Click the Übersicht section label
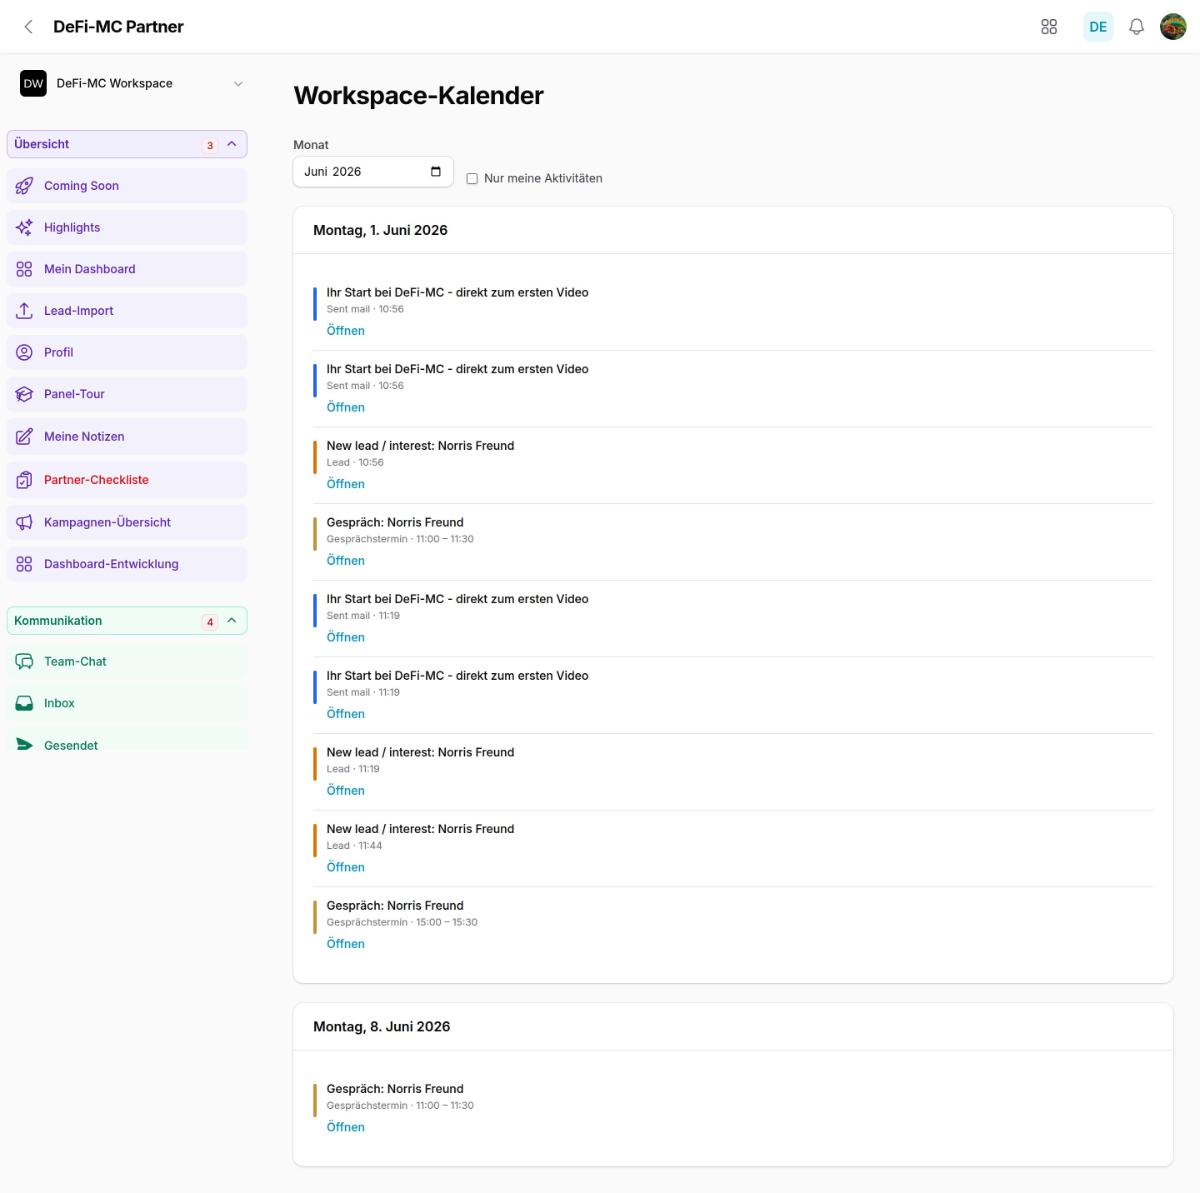The image size is (1200, 1193). click(42, 144)
